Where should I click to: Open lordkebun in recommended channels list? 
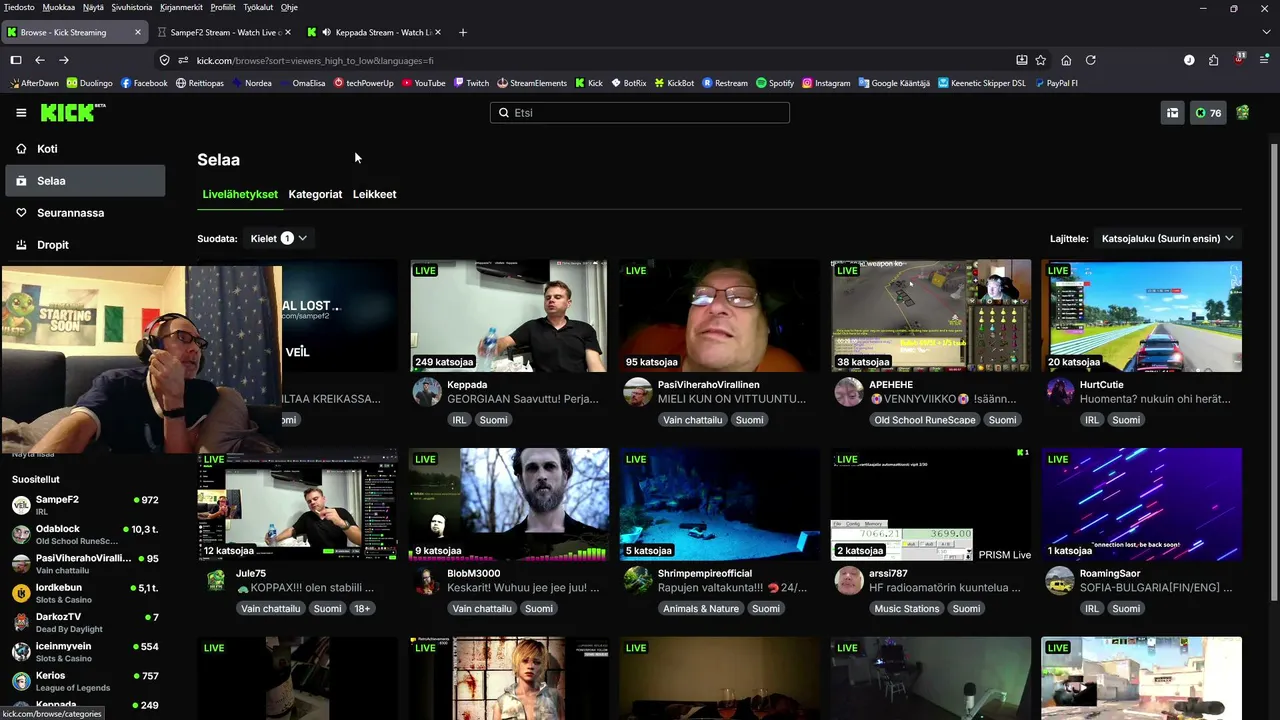point(85,593)
